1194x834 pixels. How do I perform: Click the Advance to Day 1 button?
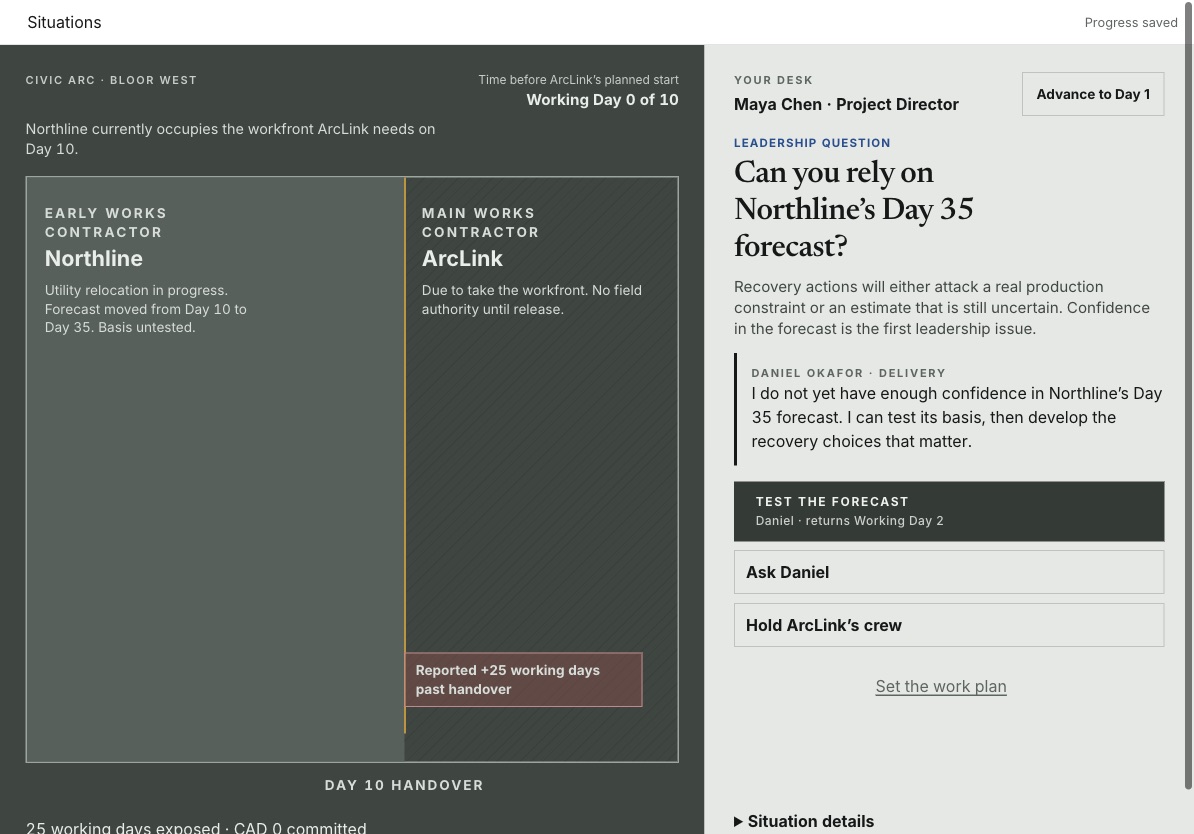pos(1093,94)
